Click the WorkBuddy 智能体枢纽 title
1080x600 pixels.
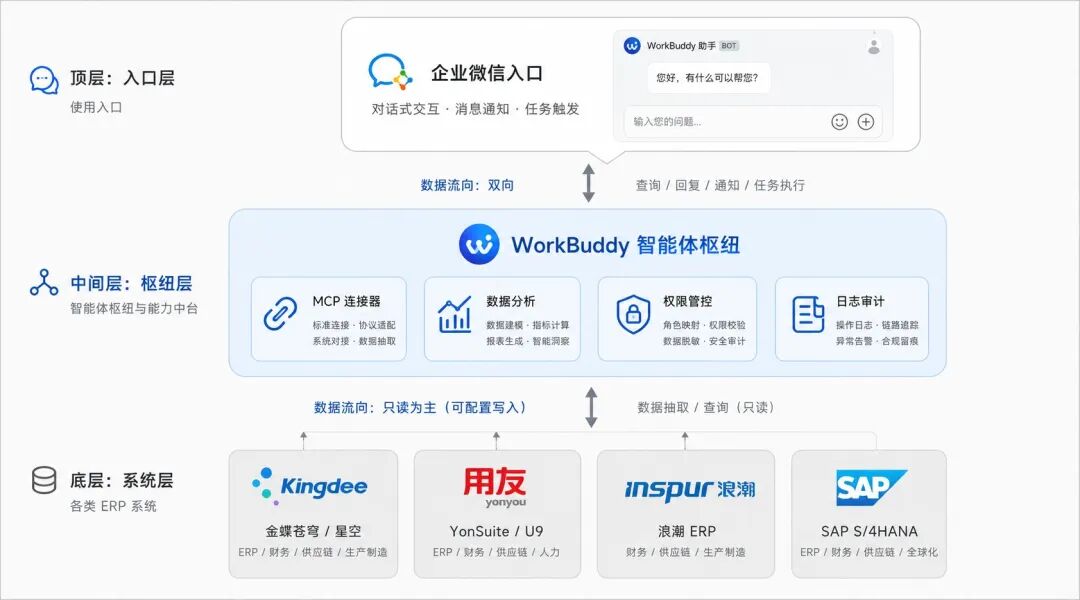625,245
